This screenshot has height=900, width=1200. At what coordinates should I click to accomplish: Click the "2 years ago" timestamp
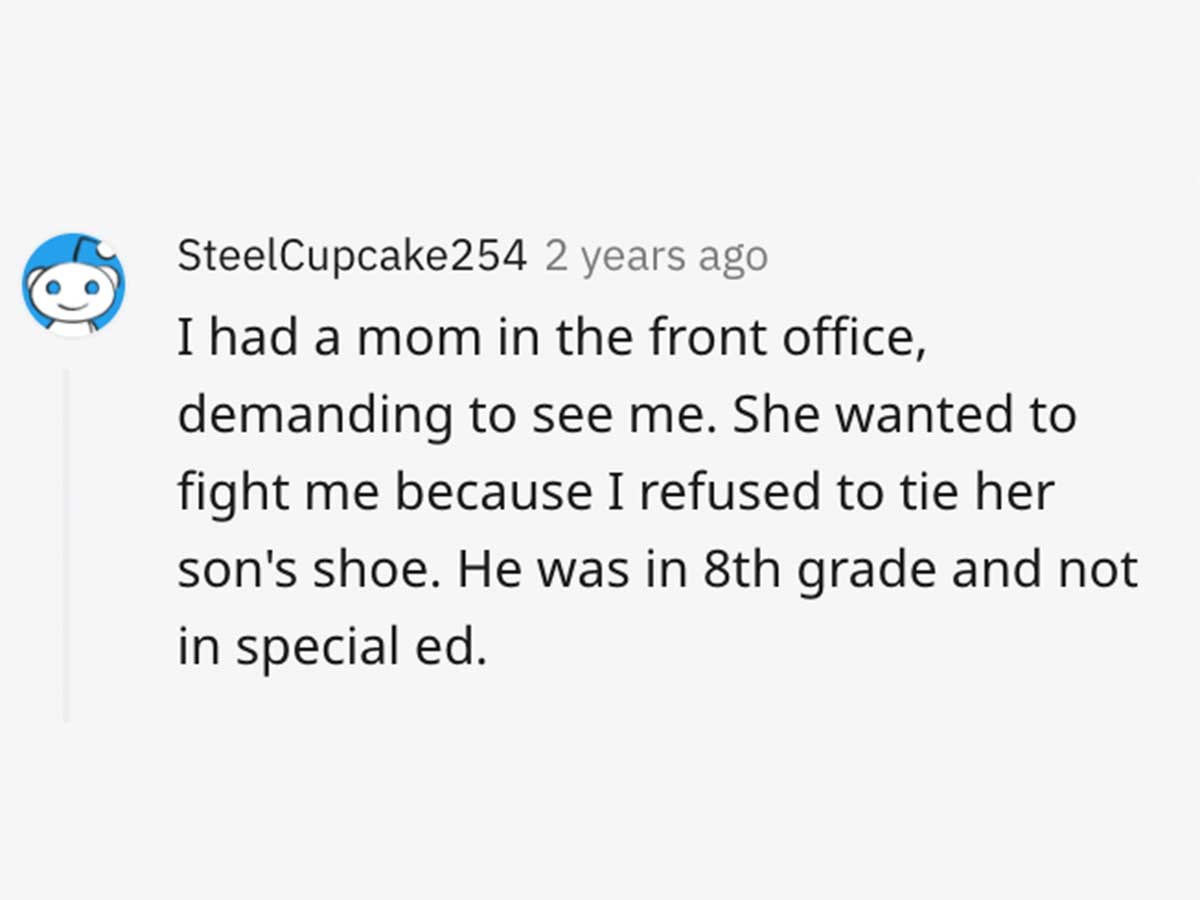tap(656, 257)
